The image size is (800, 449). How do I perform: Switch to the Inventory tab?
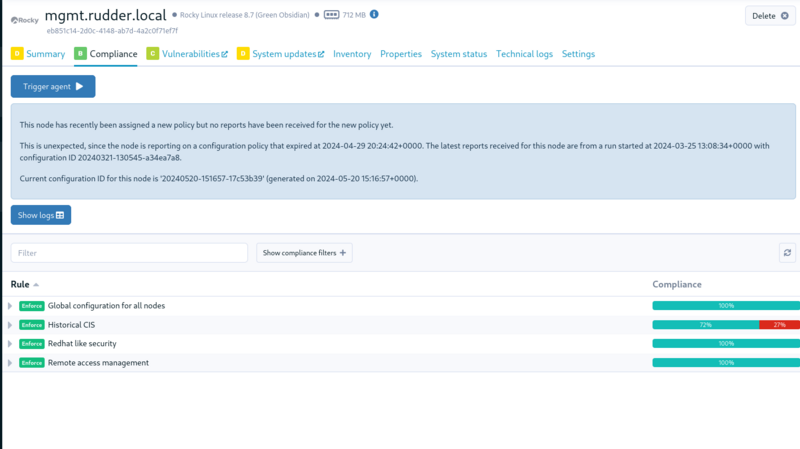[352, 54]
